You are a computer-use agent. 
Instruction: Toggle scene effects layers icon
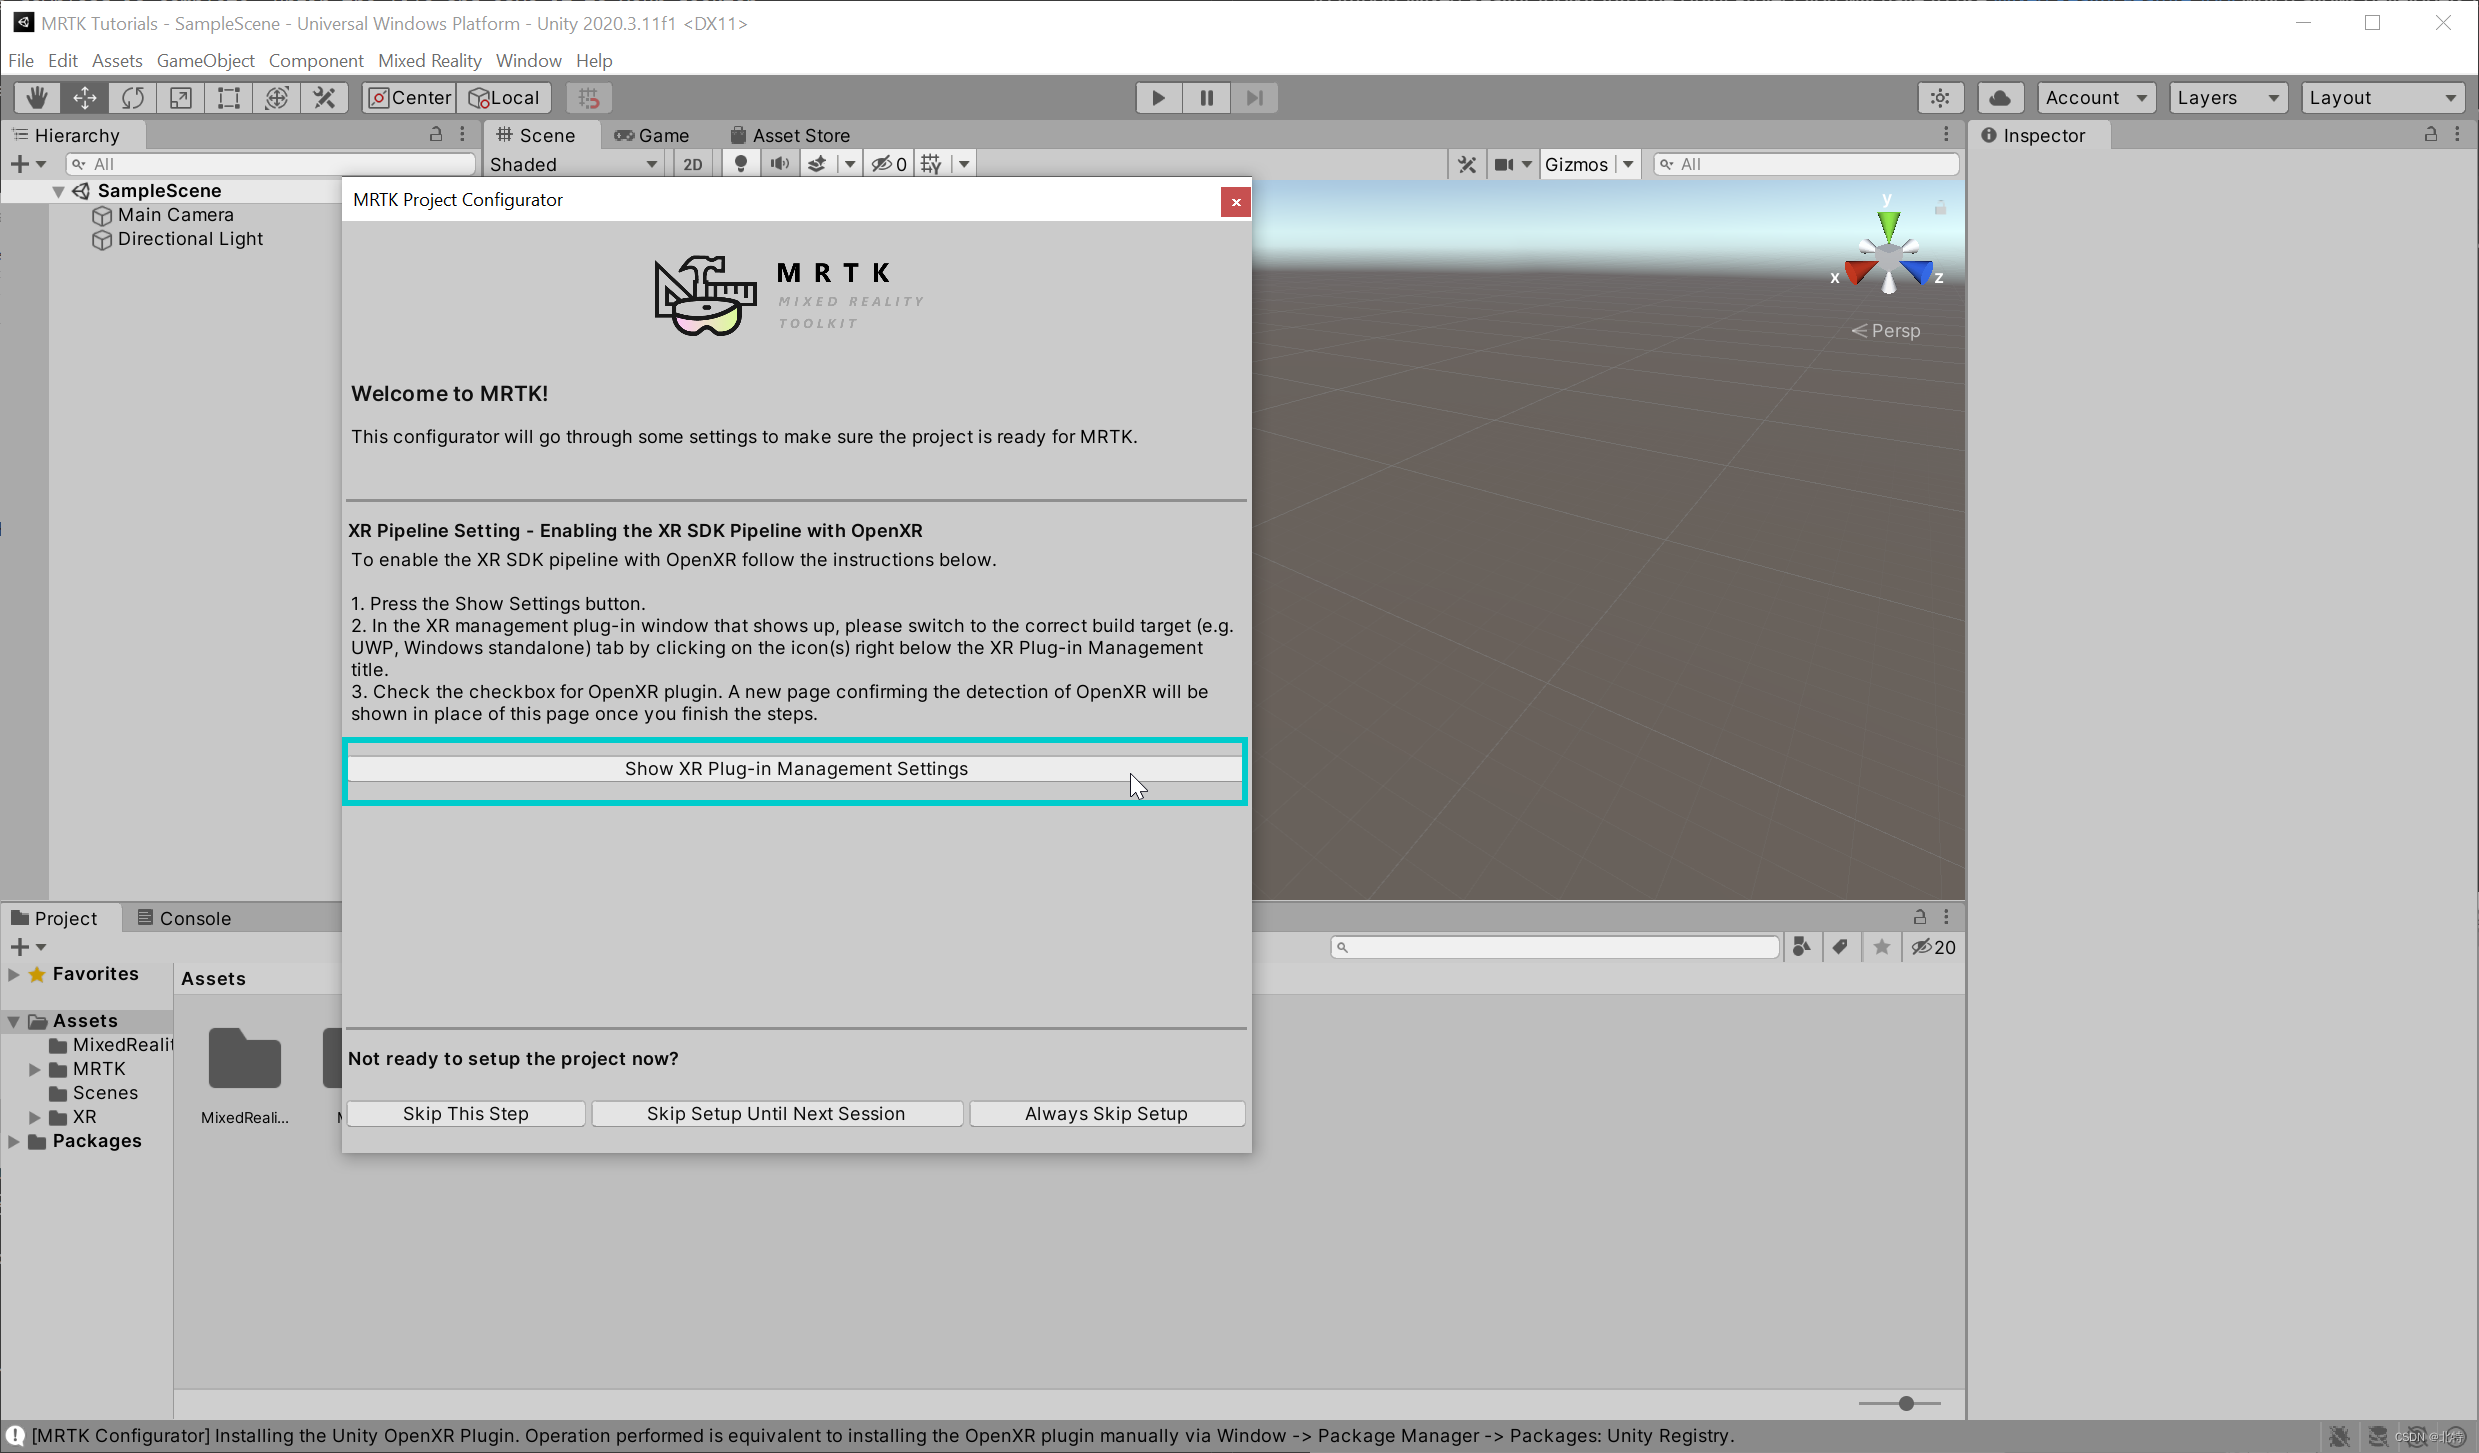click(817, 164)
